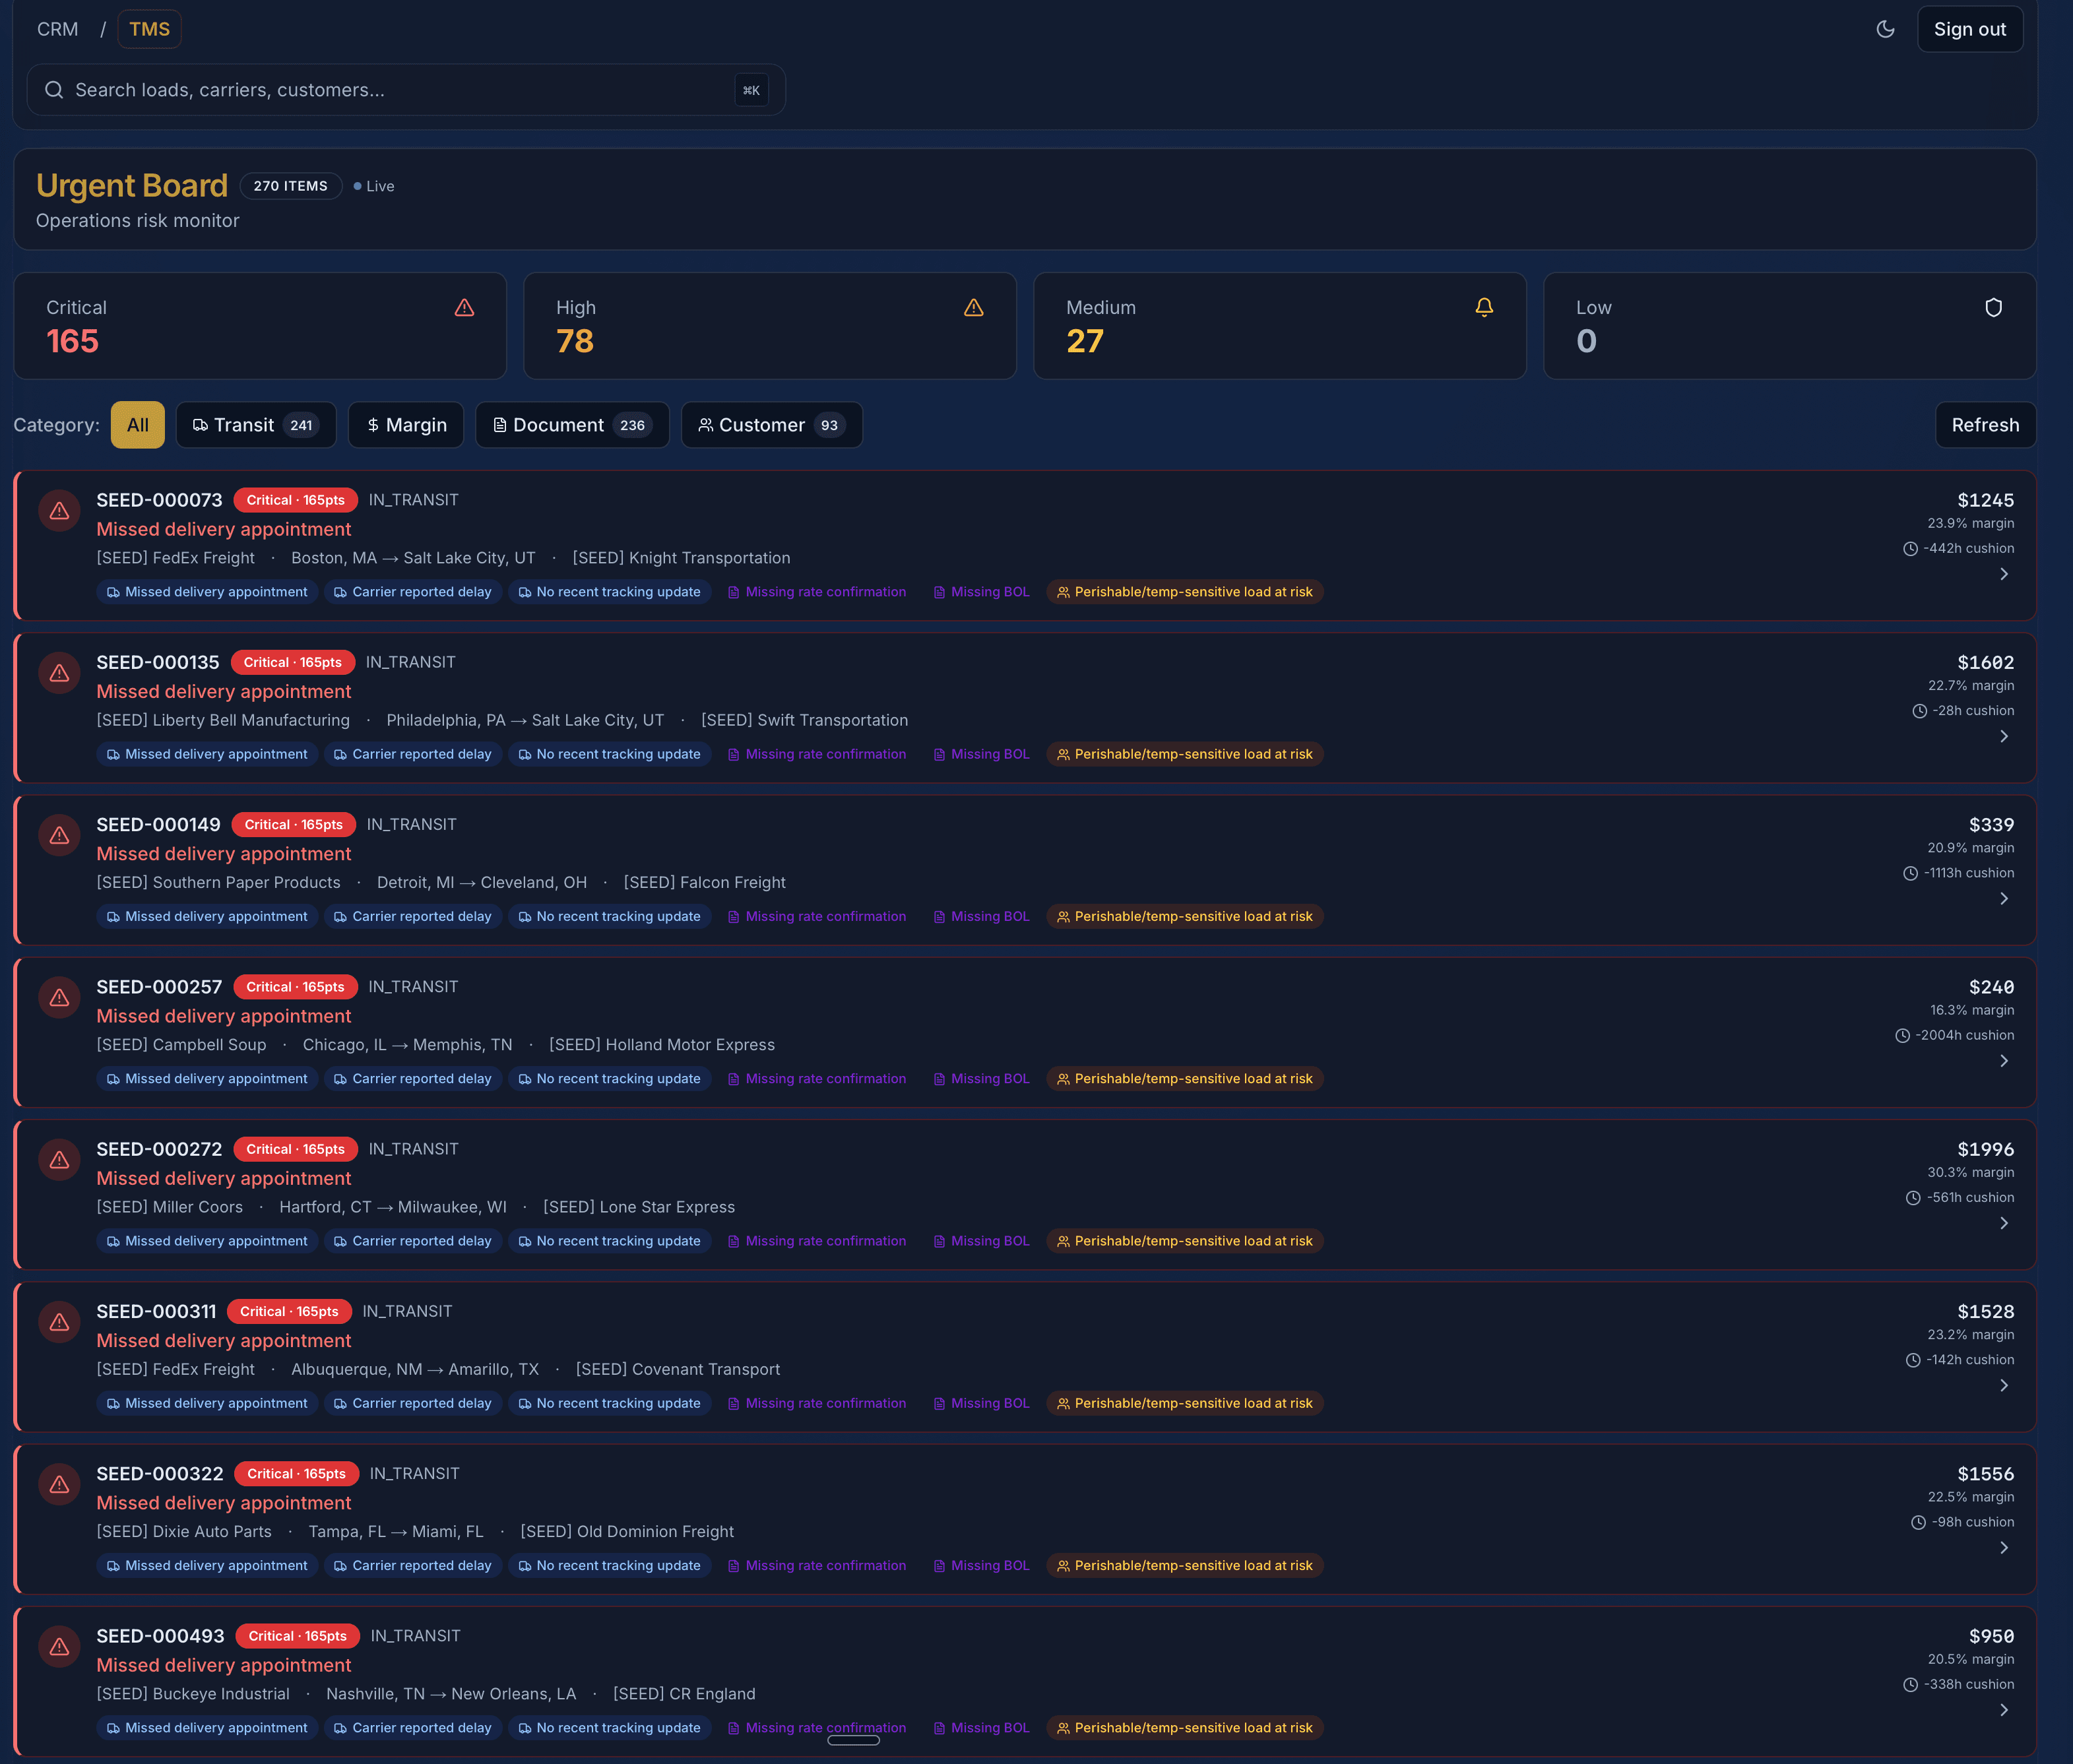Toggle dark mode with the moon icon
This screenshot has width=2073, height=1764.
1886,29
